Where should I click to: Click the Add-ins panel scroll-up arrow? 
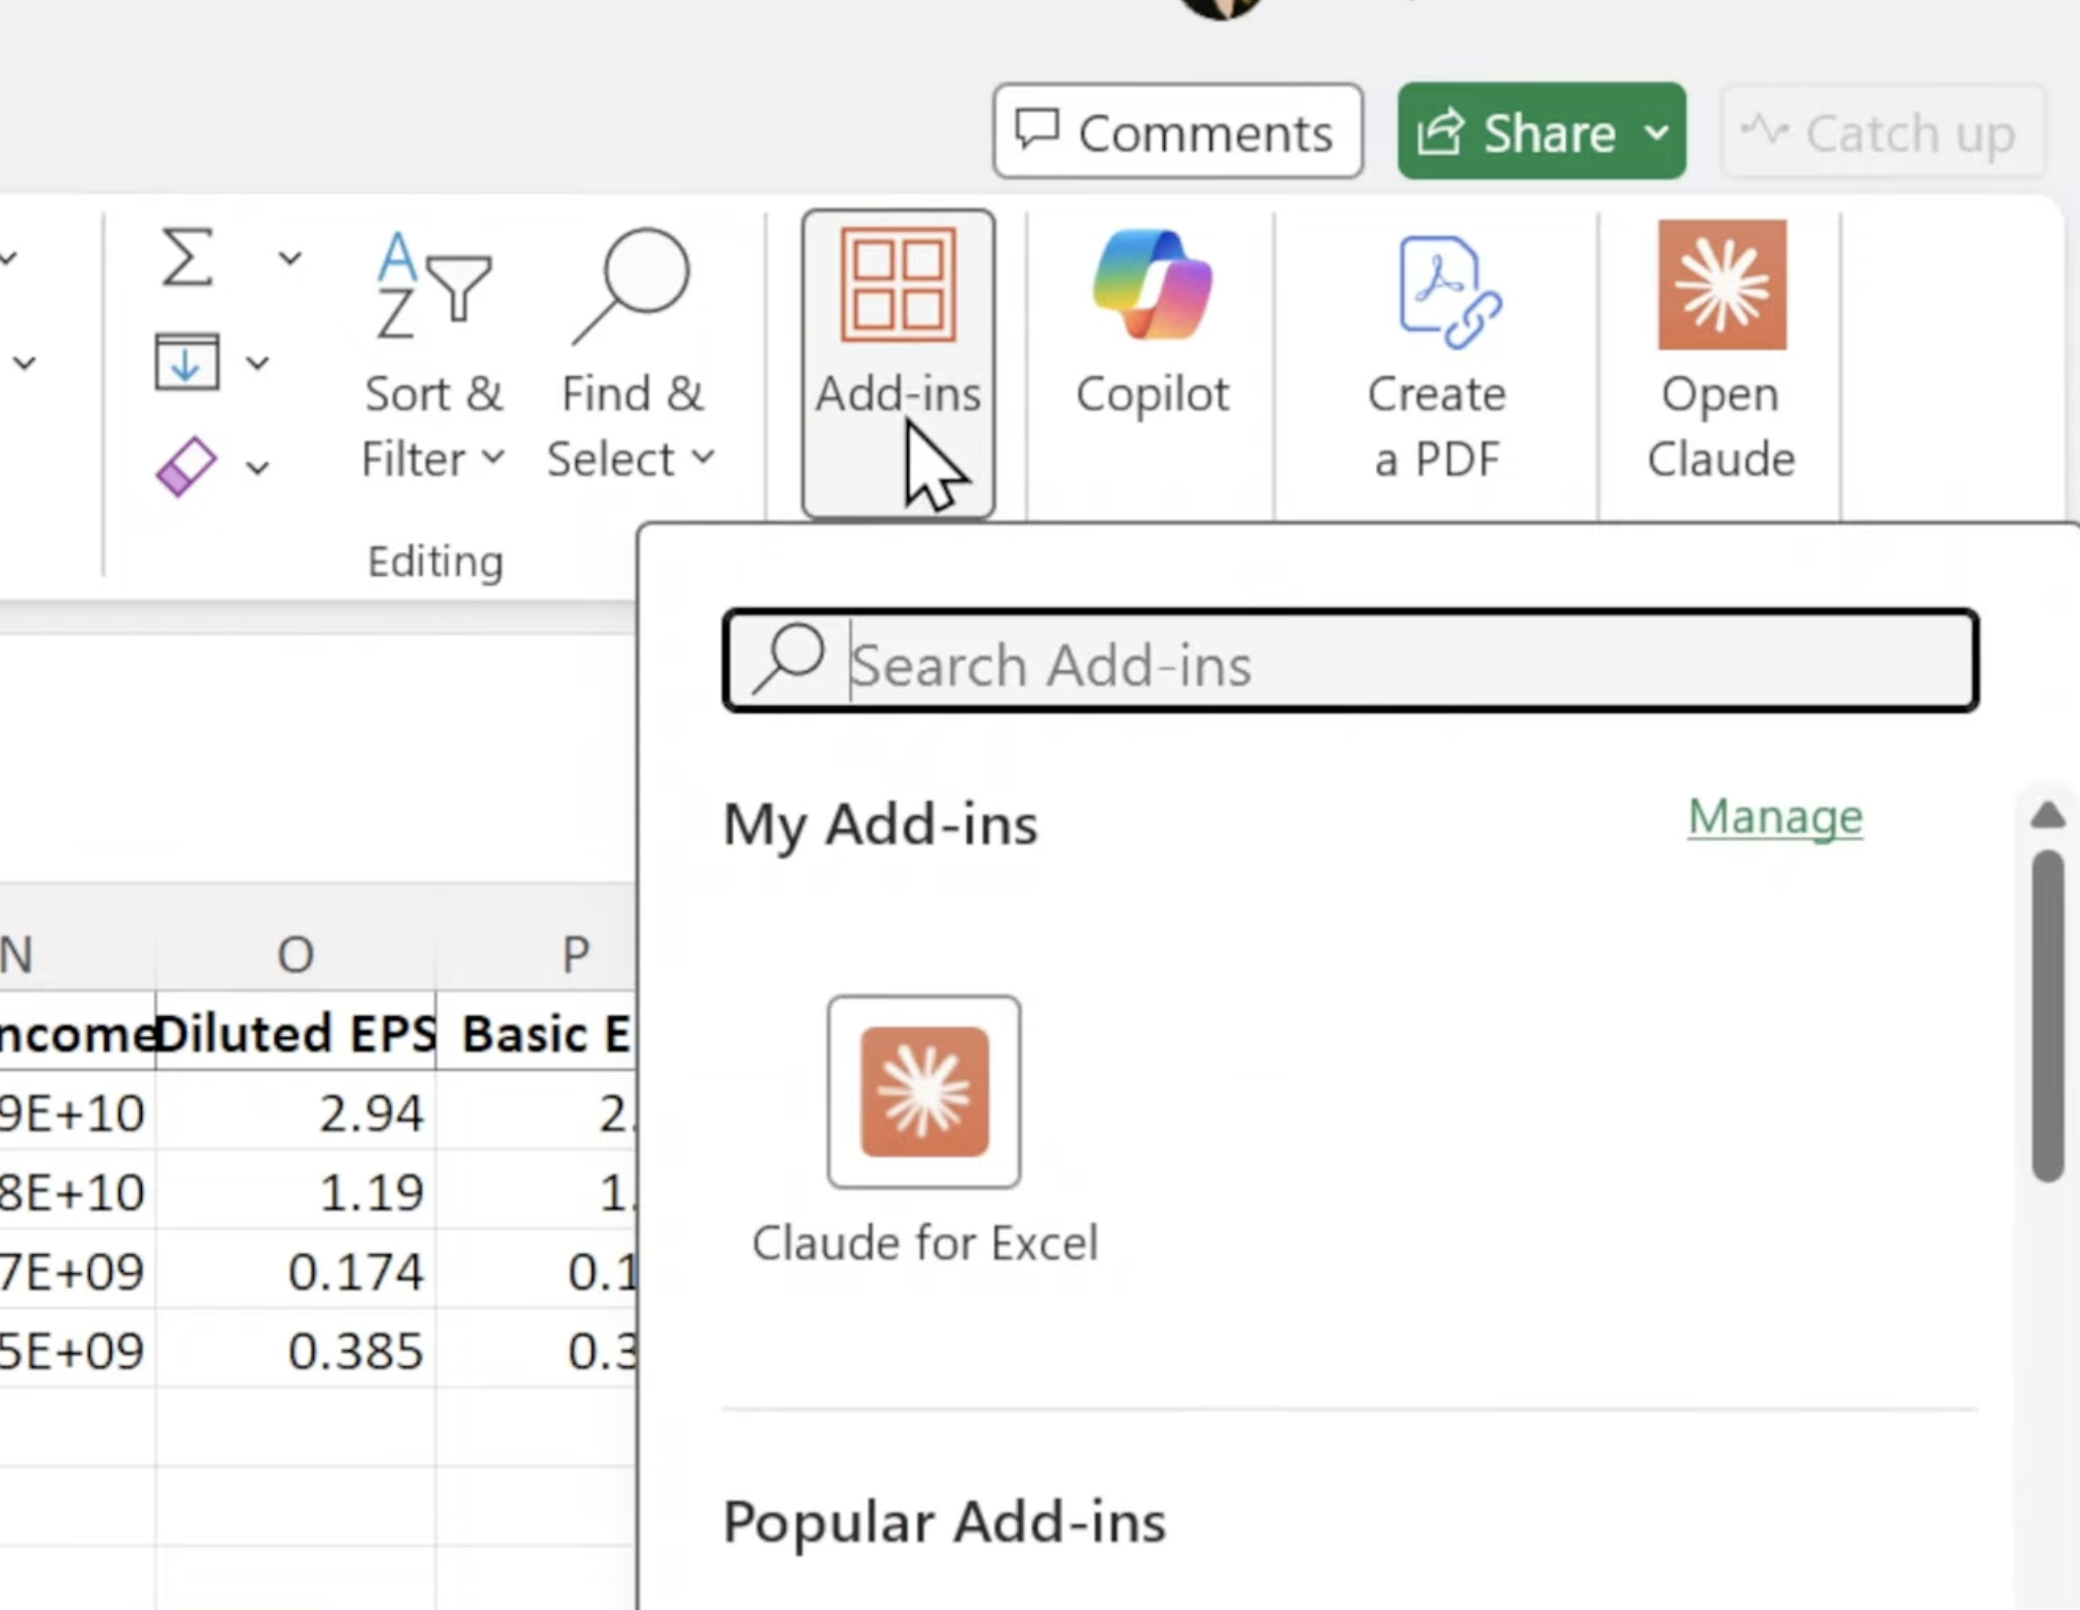[x=2048, y=816]
